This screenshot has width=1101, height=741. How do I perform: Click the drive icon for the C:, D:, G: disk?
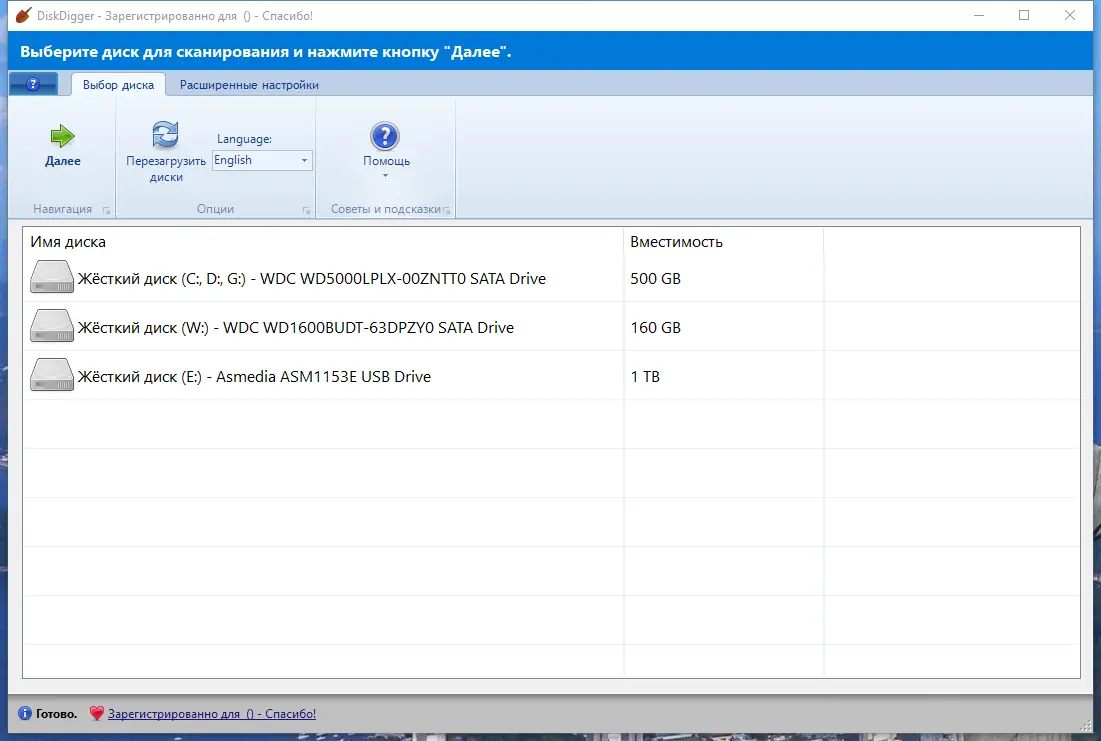(52, 277)
